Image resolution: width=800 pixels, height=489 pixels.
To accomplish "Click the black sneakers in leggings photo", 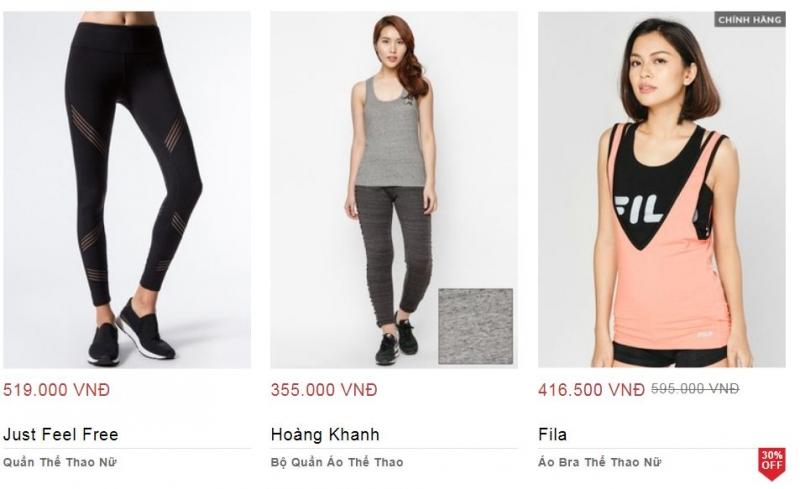I will (x=132, y=334).
